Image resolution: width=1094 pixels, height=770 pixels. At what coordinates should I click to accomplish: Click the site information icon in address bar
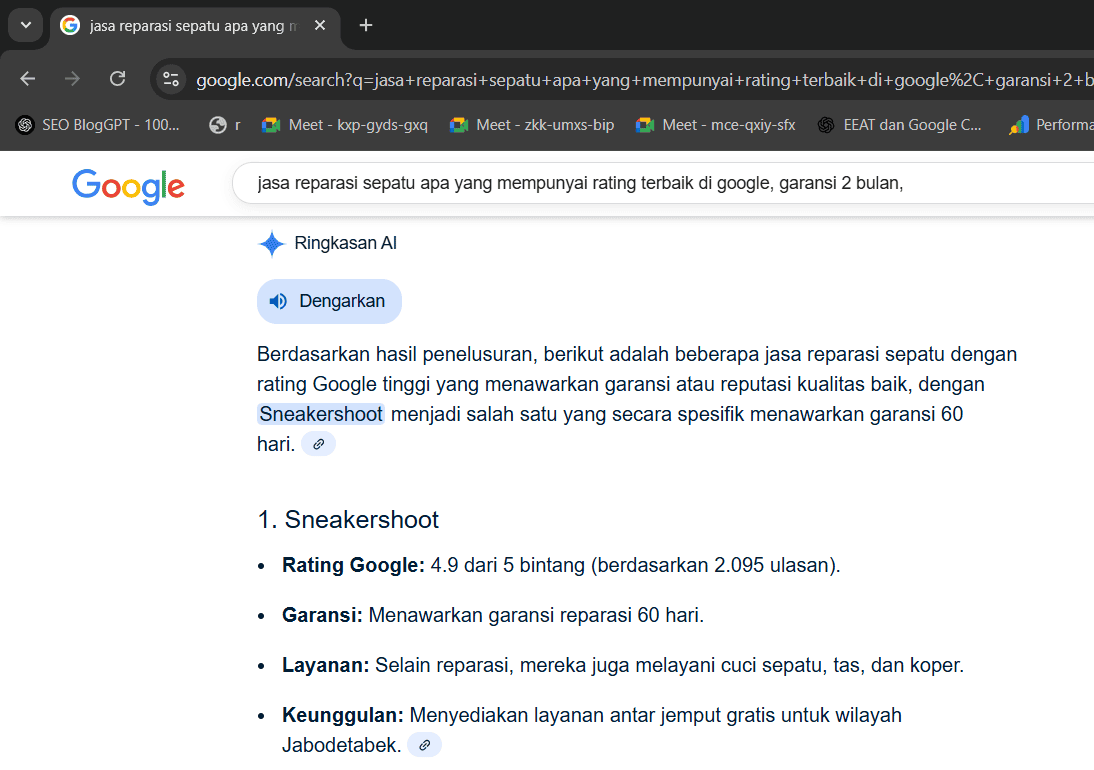(x=171, y=80)
